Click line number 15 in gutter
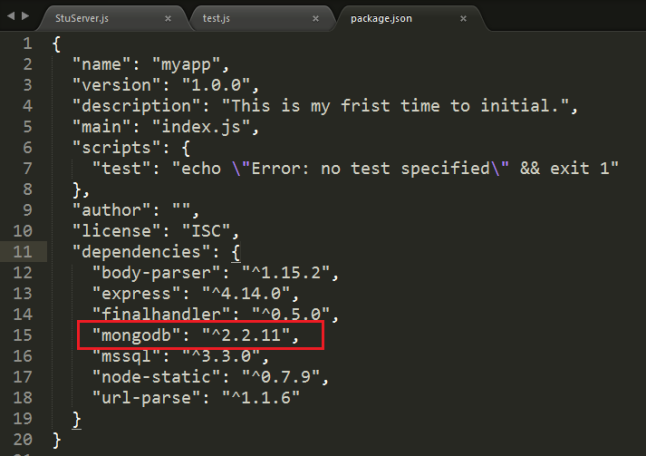The width and height of the screenshot is (646, 456). [x=23, y=335]
